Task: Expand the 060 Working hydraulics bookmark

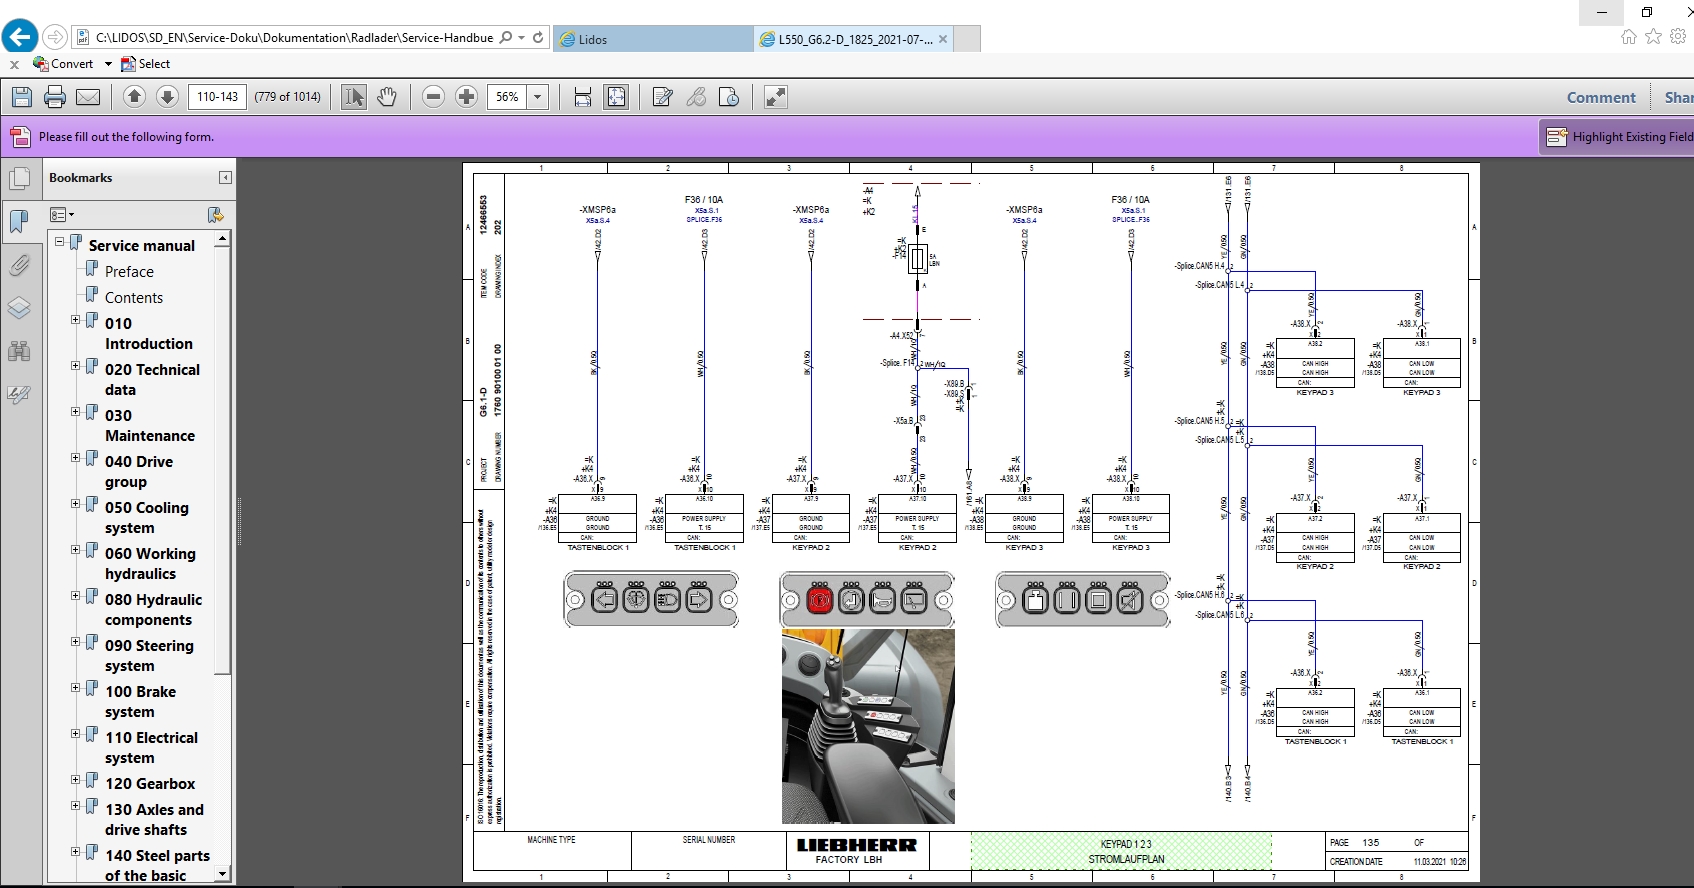Action: 75,550
